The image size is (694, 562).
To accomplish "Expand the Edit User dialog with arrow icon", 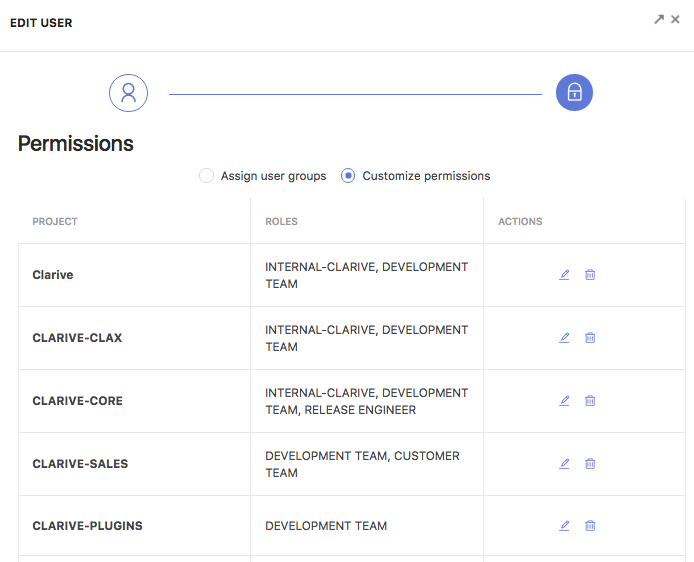I will pyautogui.click(x=659, y=19).
